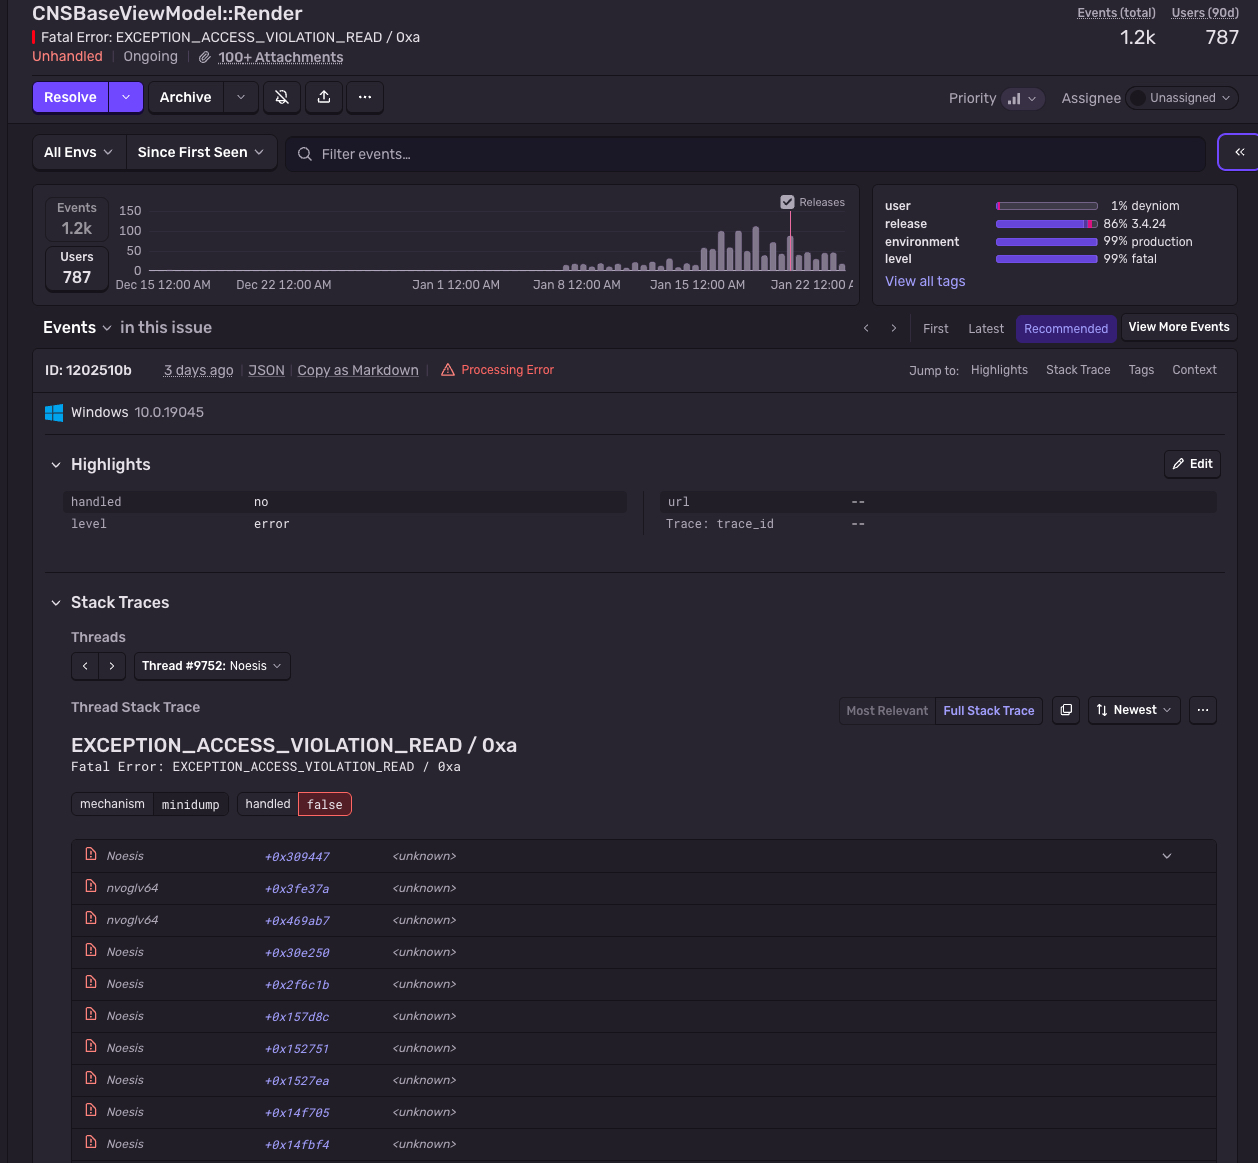
Task: Jump to Context section
Action: [1194, 370]
